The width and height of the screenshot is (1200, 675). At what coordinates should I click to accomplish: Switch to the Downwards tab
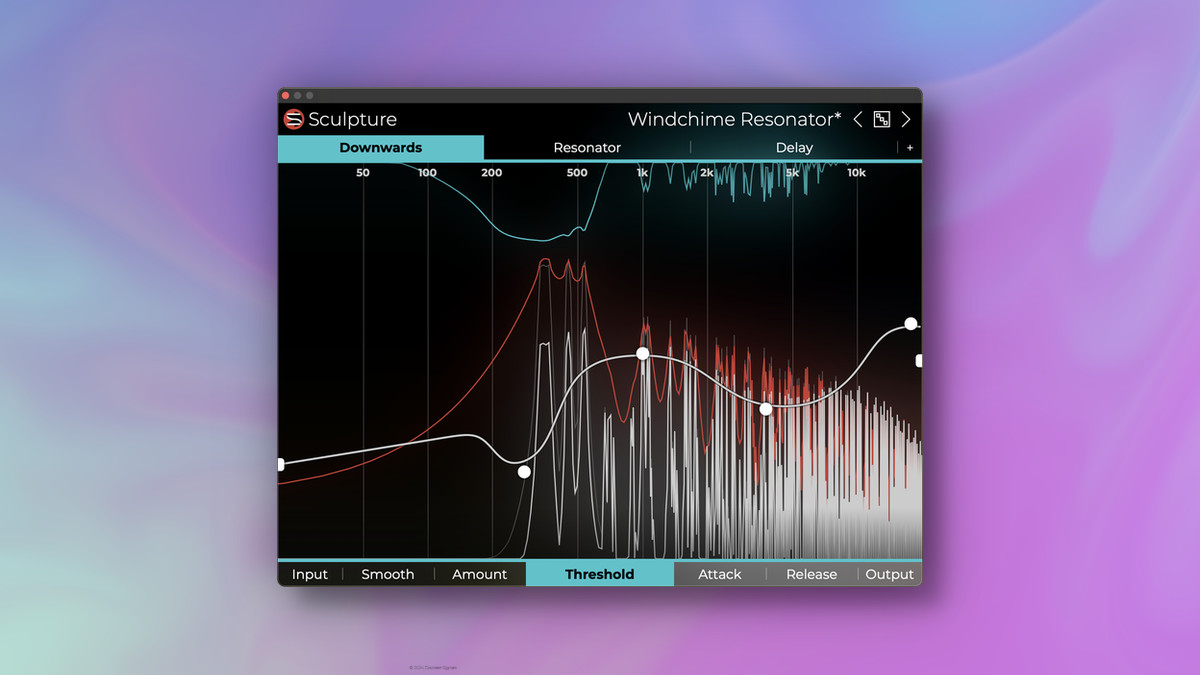click(381, 147)
